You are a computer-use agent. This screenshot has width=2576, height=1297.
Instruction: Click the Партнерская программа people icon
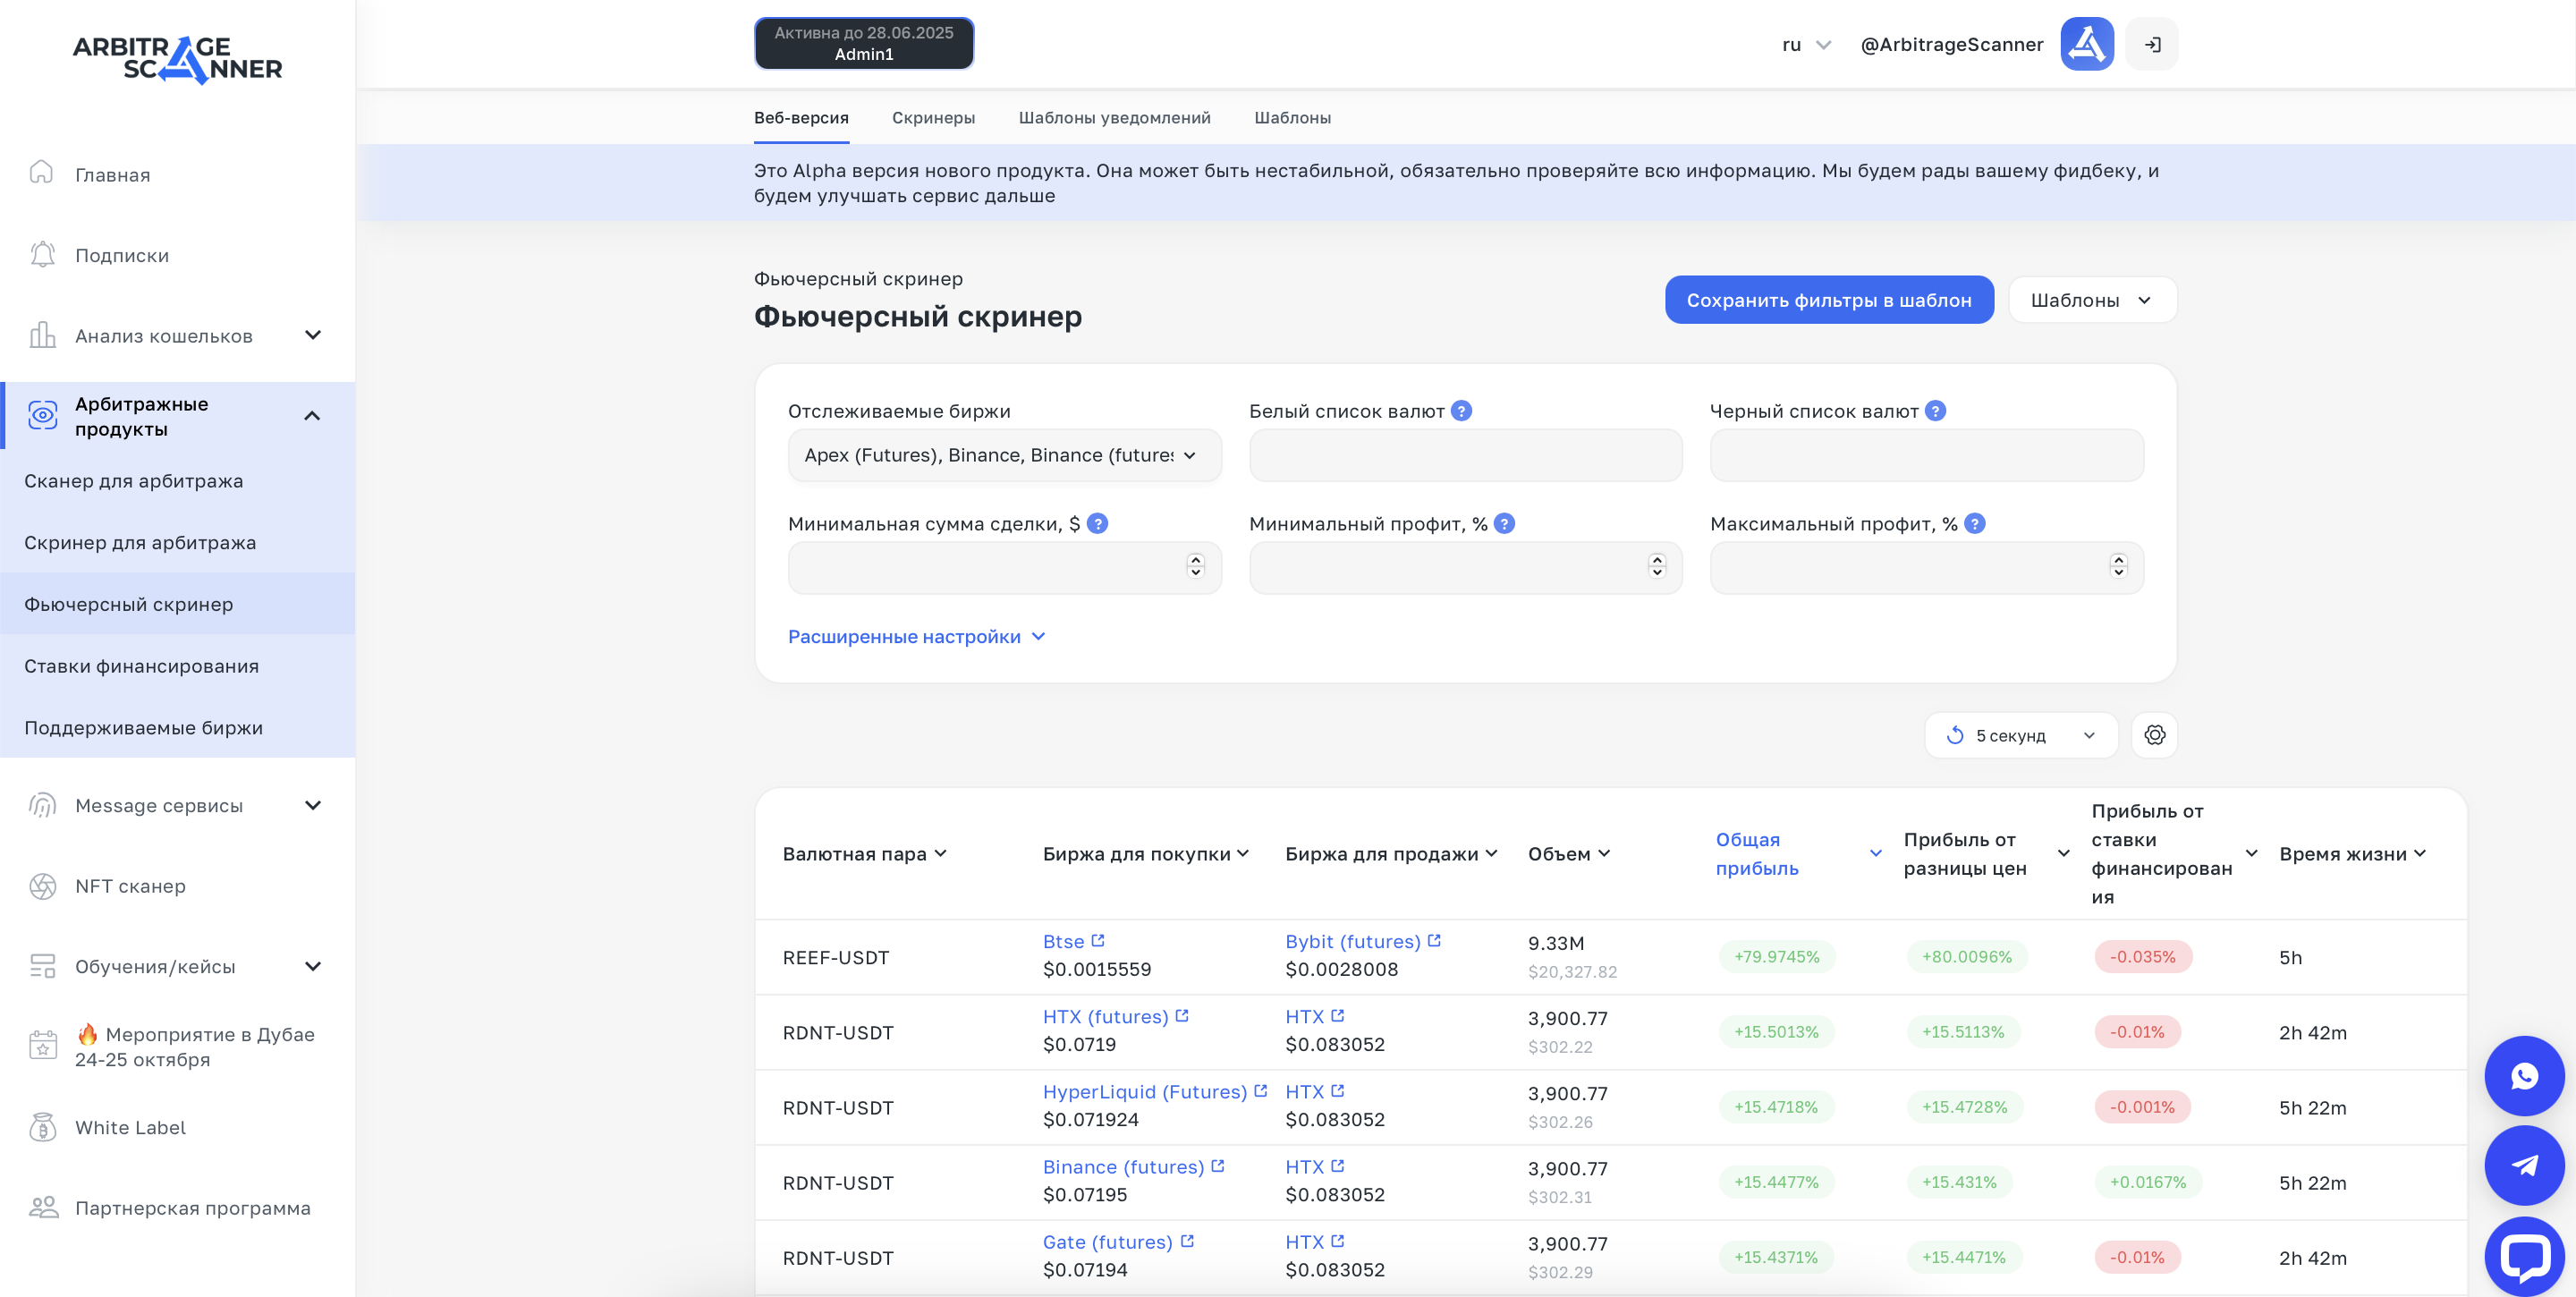coord(43,1207)
